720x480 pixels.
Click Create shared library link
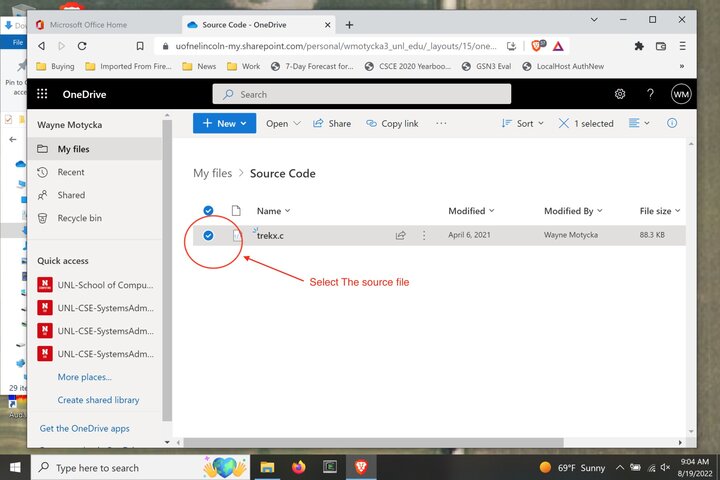[98, 400]
